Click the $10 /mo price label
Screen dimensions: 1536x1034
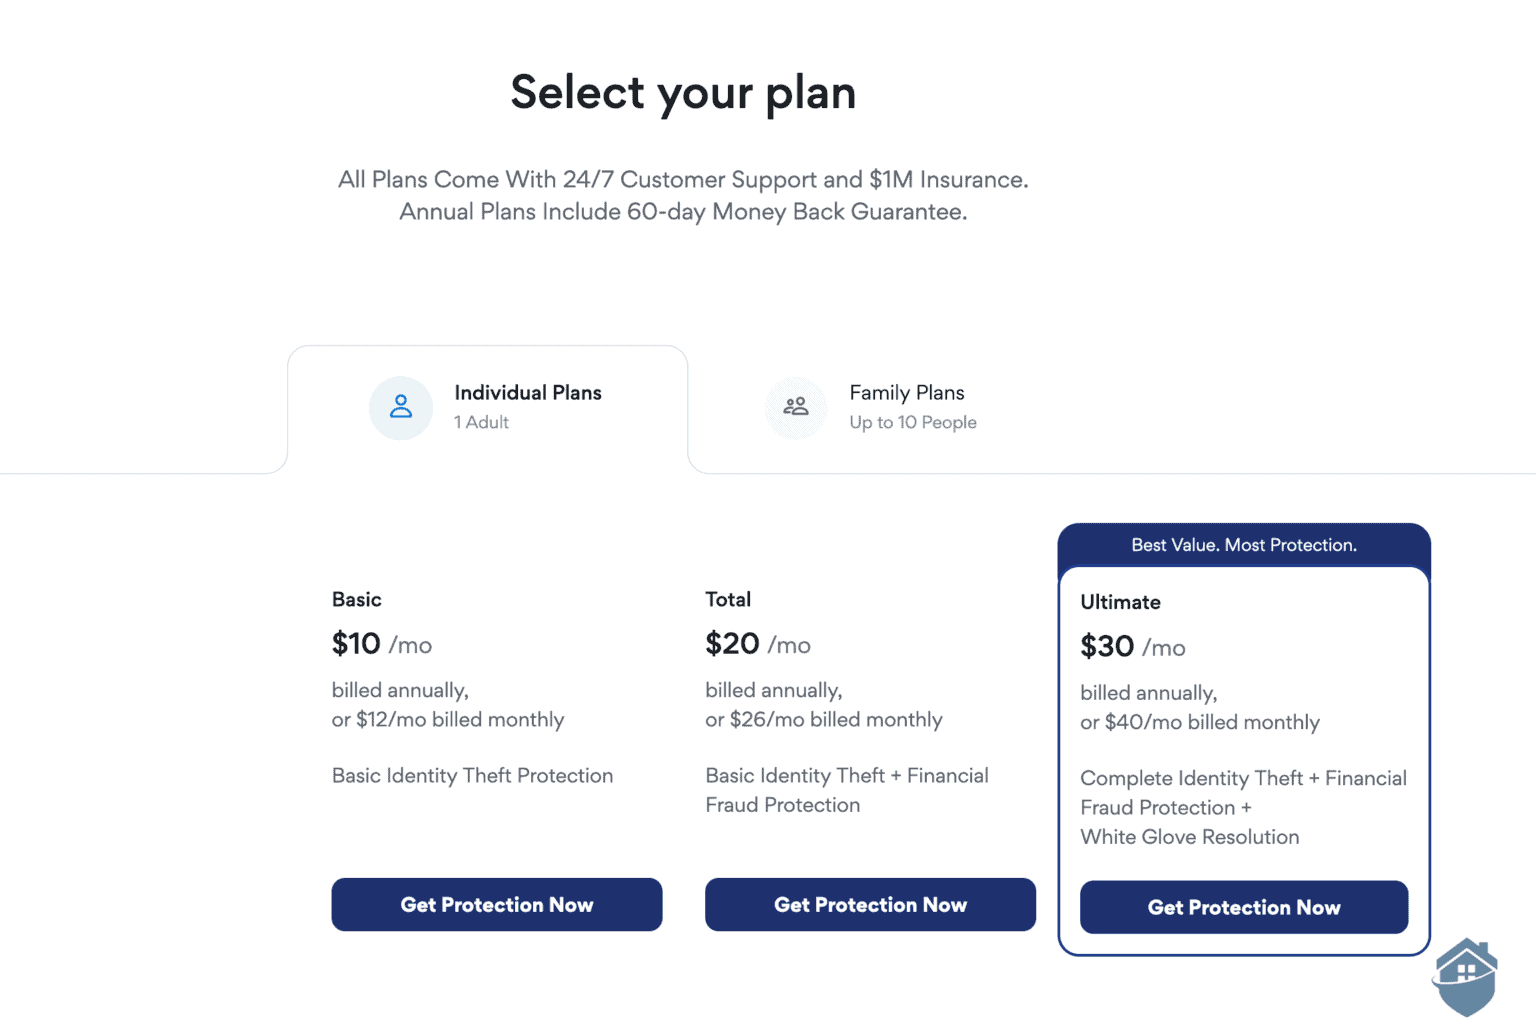pyautogui.click(x=381, y=644)
